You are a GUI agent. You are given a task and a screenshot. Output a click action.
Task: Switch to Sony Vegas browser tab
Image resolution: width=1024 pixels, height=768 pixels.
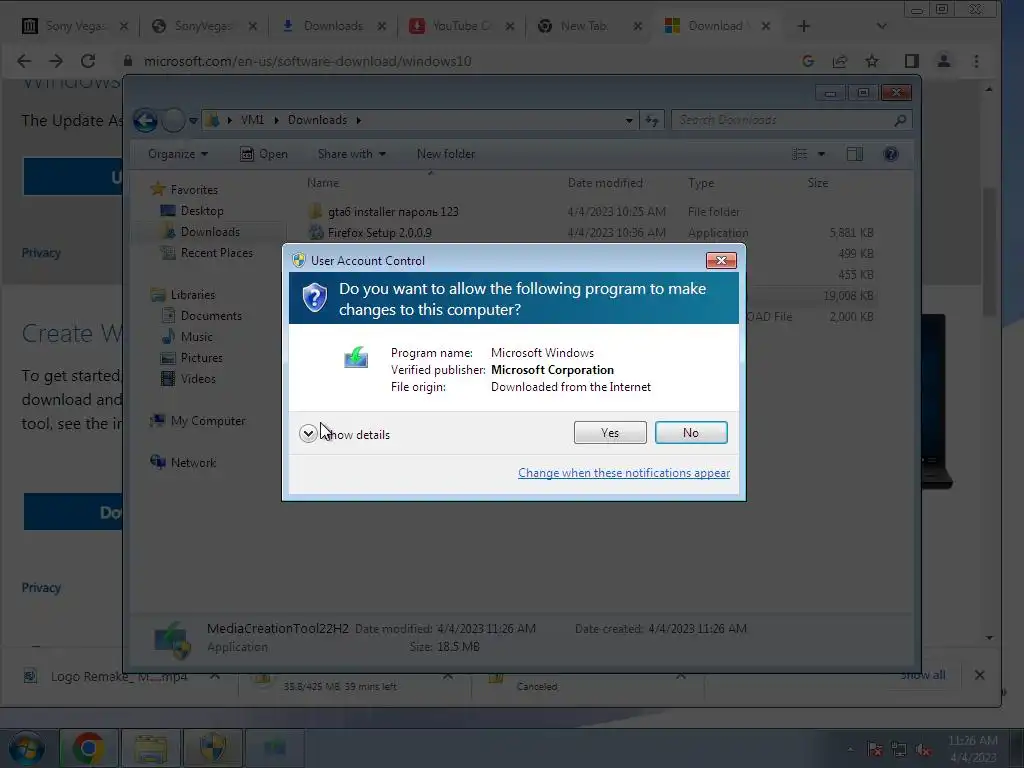tap(74, 26)
